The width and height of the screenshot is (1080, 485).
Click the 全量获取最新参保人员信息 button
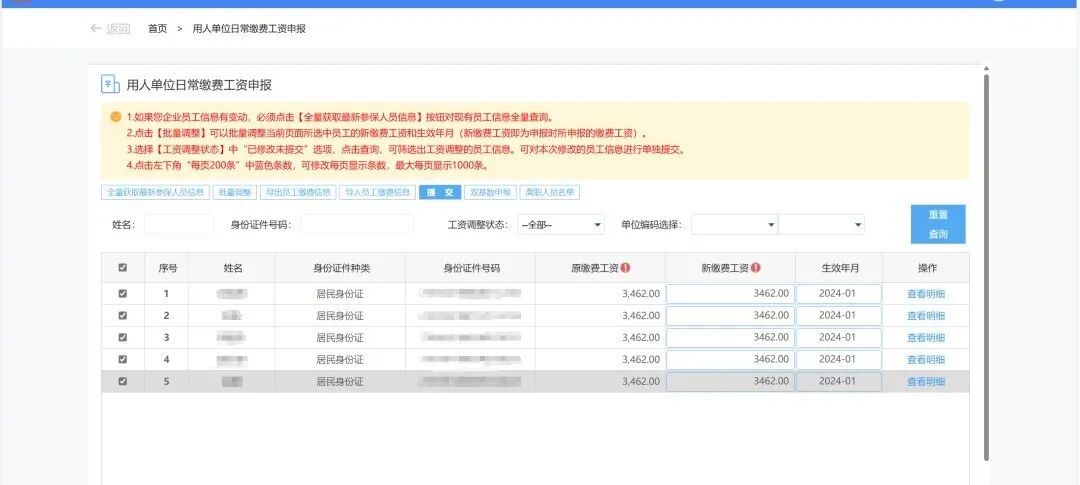click(x=155, y=193)
